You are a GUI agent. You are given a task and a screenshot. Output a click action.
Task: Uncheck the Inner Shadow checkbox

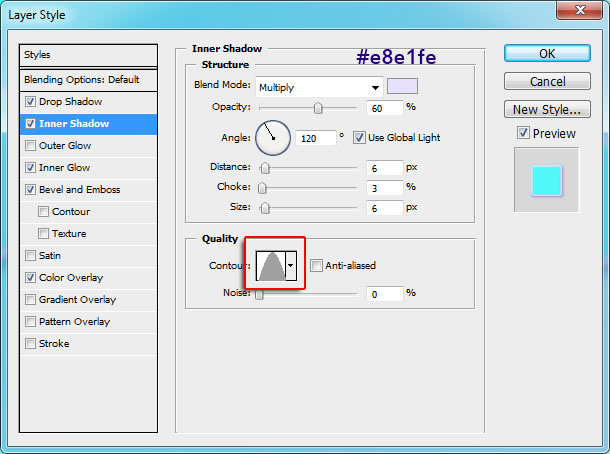(30, 124)
